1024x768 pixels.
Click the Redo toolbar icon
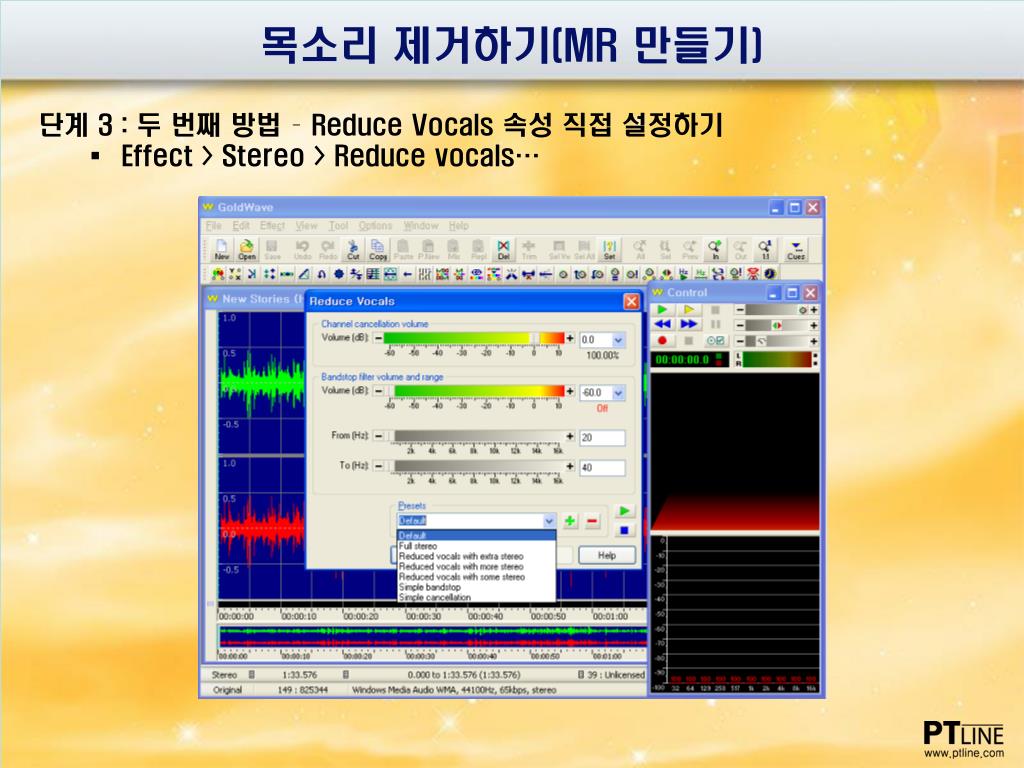click(x=328, y=249)
